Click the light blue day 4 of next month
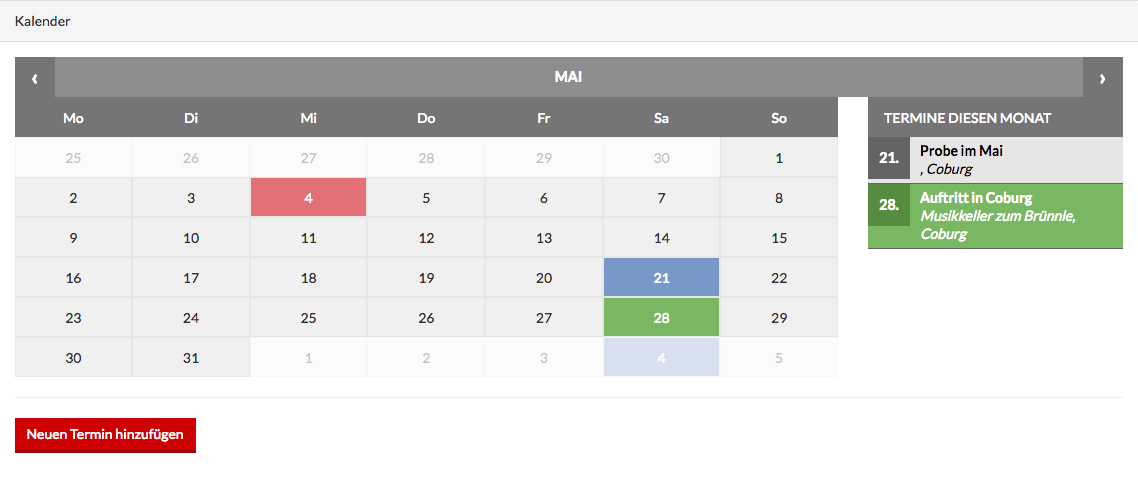 coord(661,358)
